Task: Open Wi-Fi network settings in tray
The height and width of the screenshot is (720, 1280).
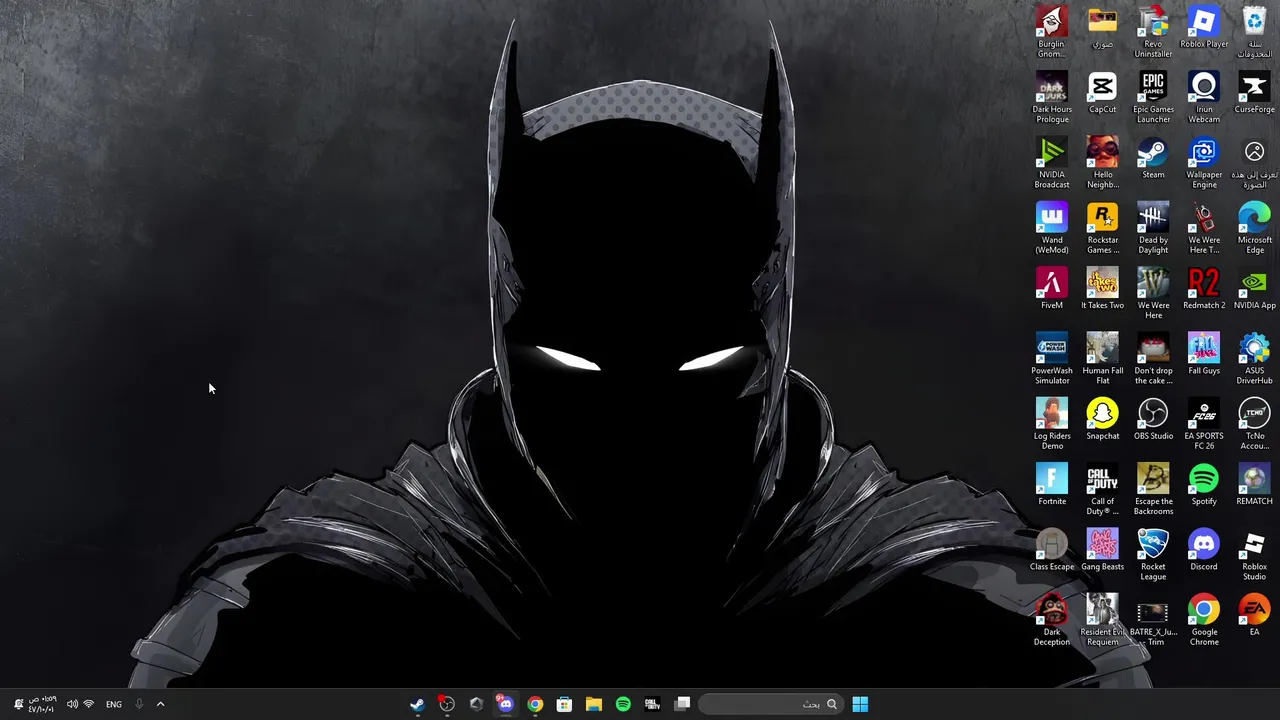Action: coord(89,704)
